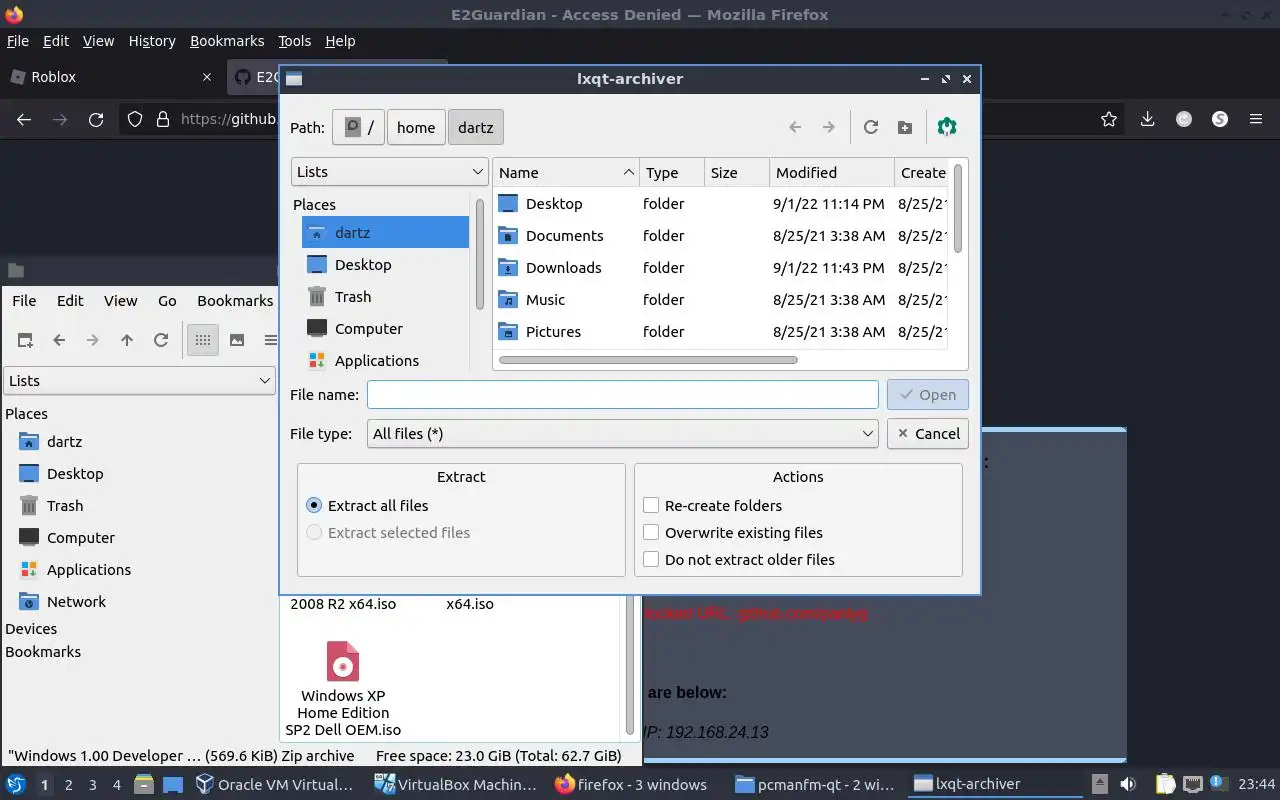Image resolution: width=1280 pixels, height=800 pixels.
Task: Click the volume icon in the system tray
Action: (1128, 784)
